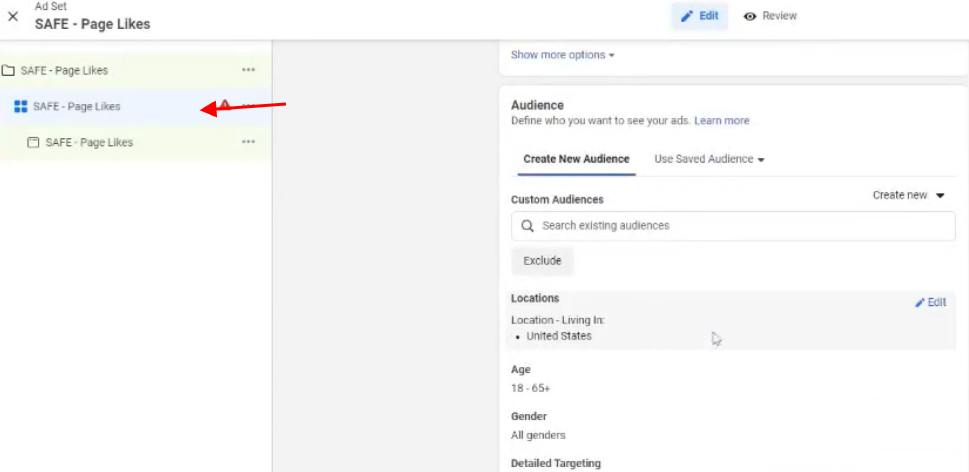The image size is (969, 472).
Task: Focus the Search existing audiences field
Action: (x=733, y=226)
